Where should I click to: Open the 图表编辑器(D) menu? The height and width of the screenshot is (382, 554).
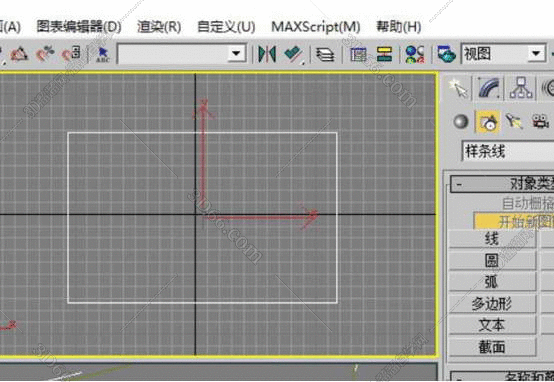(x=79, y=27)
